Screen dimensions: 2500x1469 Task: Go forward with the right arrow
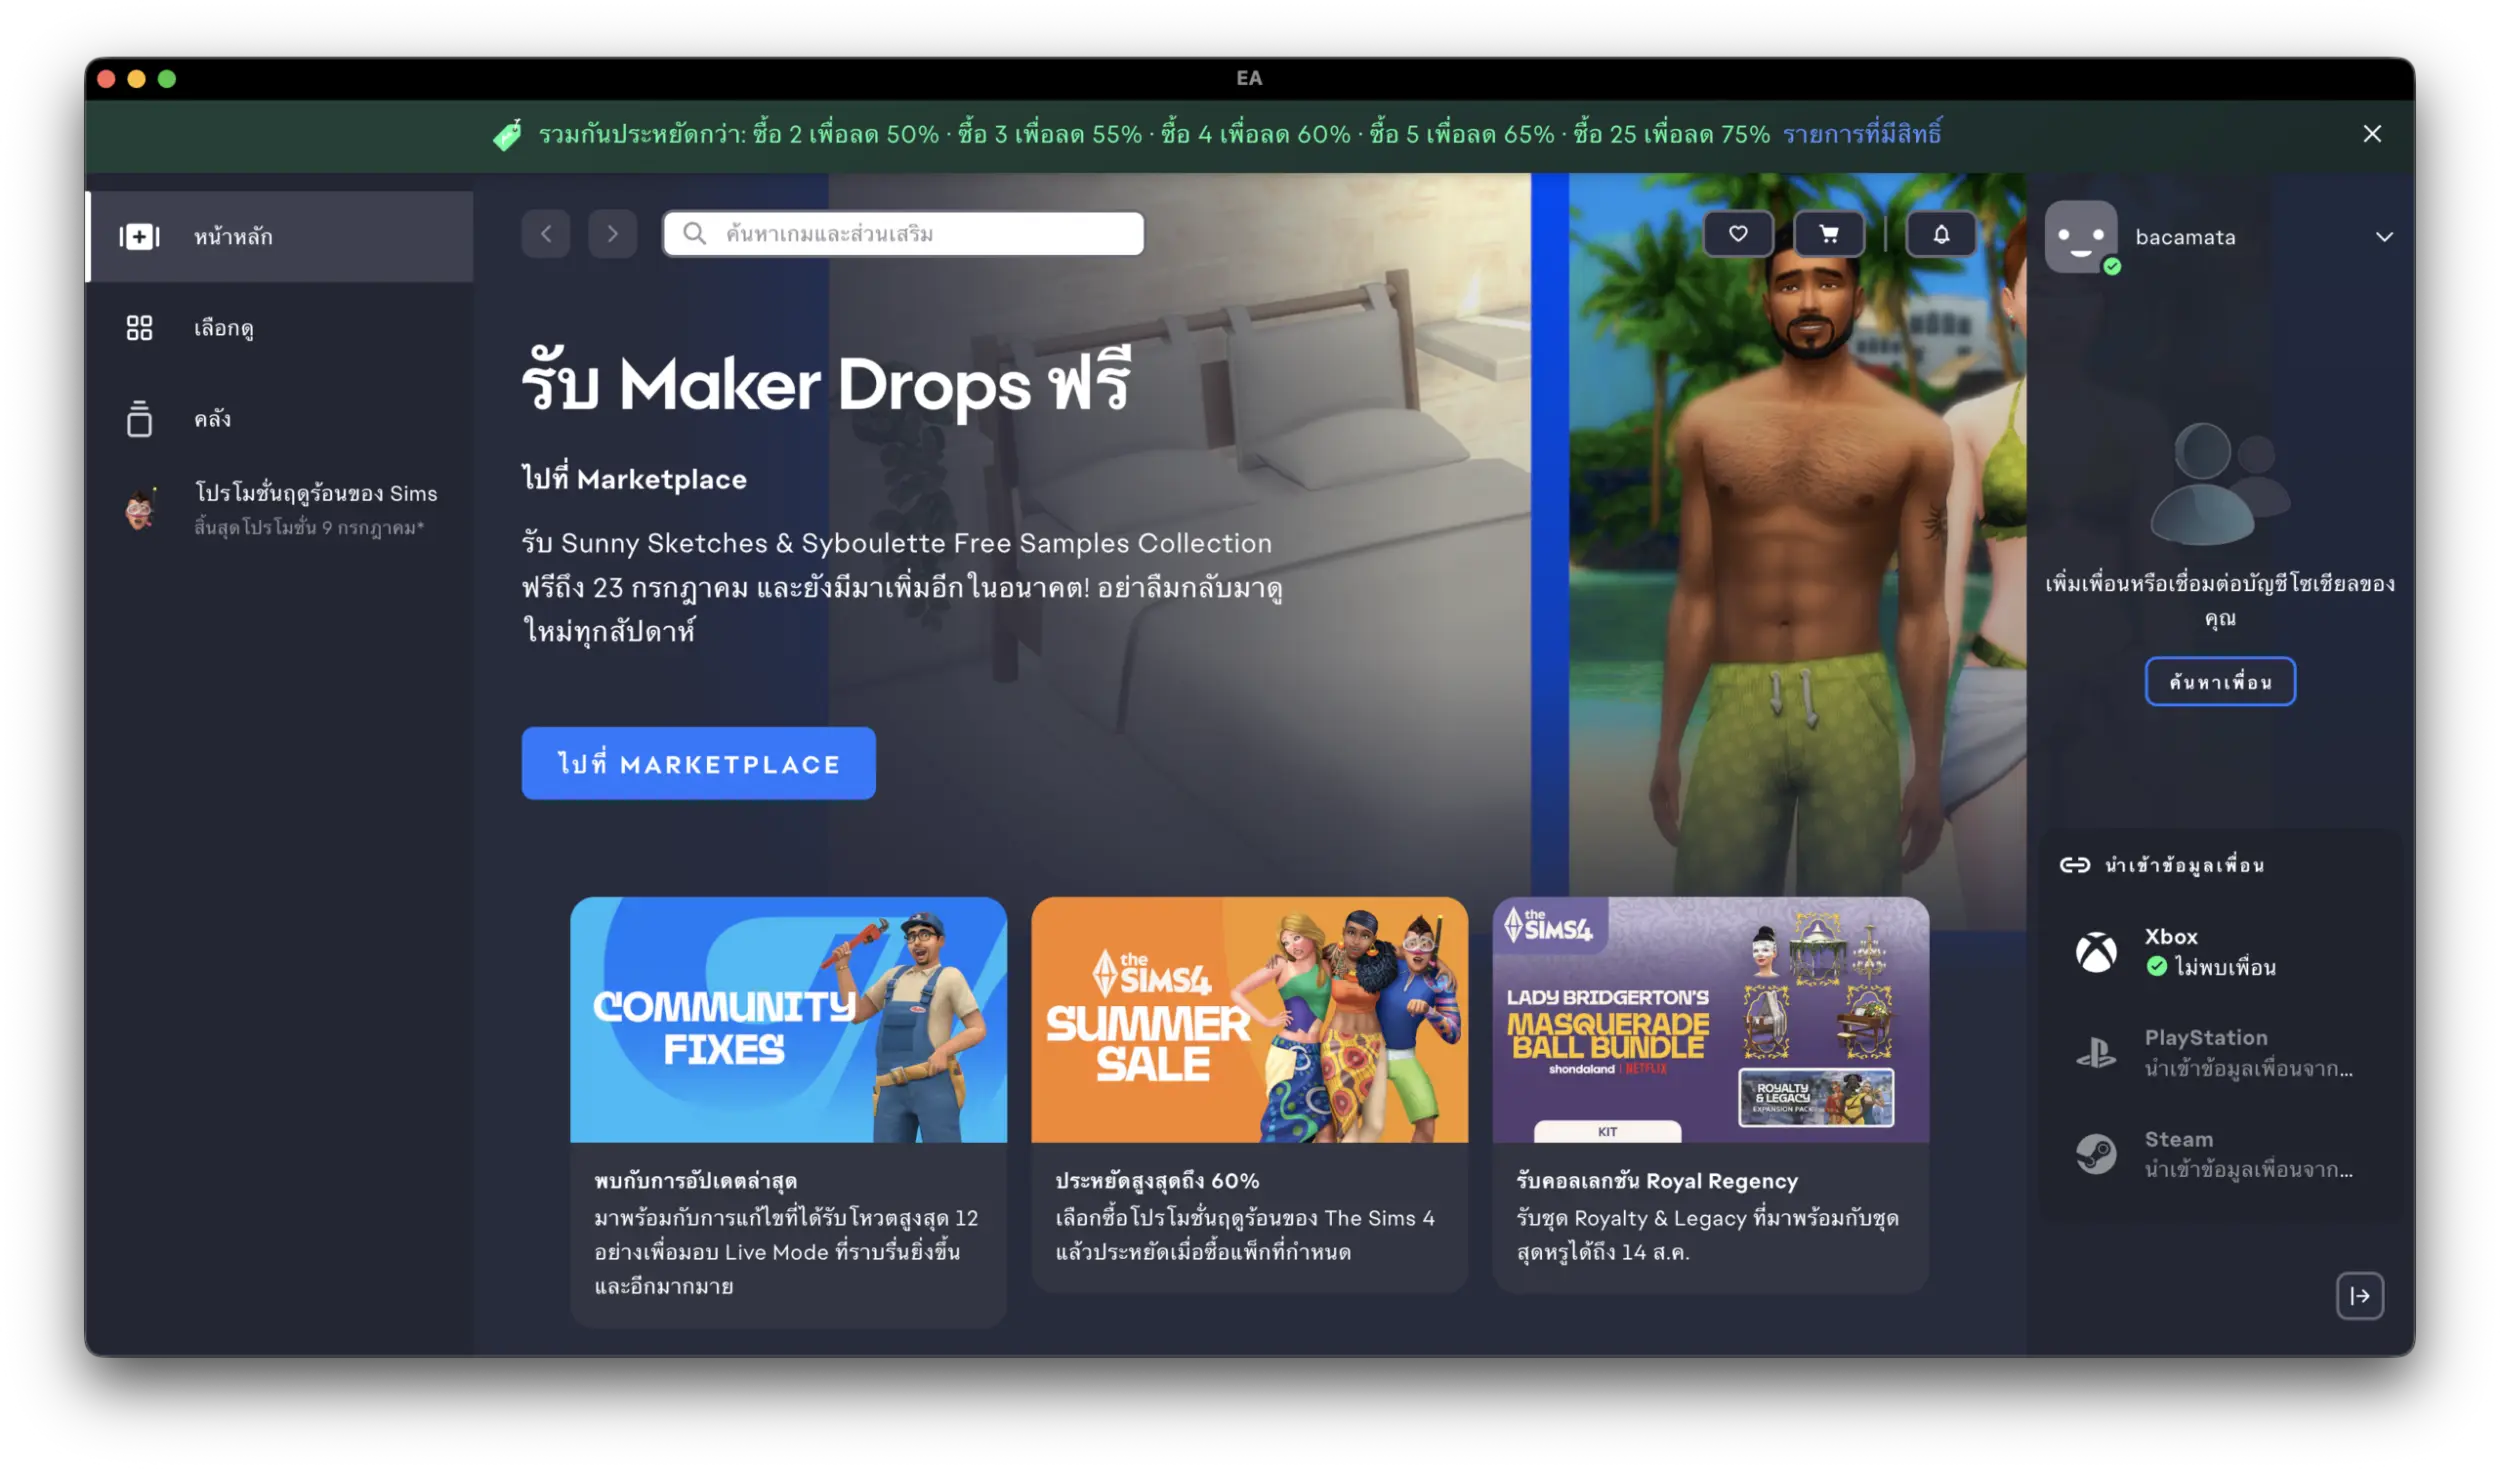click(613, 234)
